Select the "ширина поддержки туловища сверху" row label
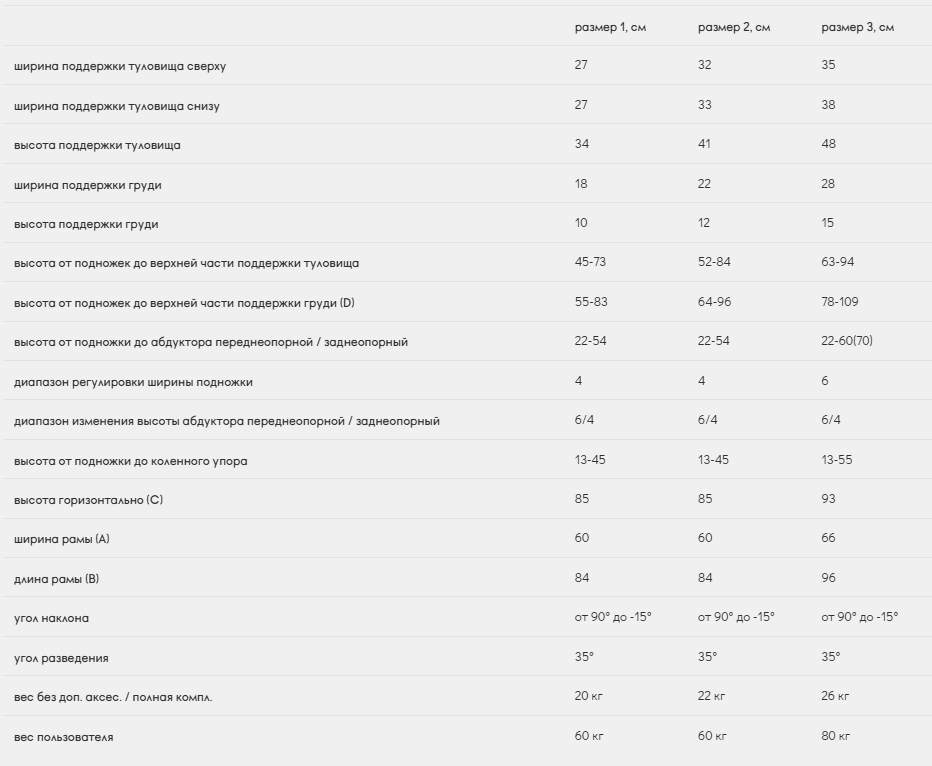The height and width of the screenshot is (766, 932). 120,66
